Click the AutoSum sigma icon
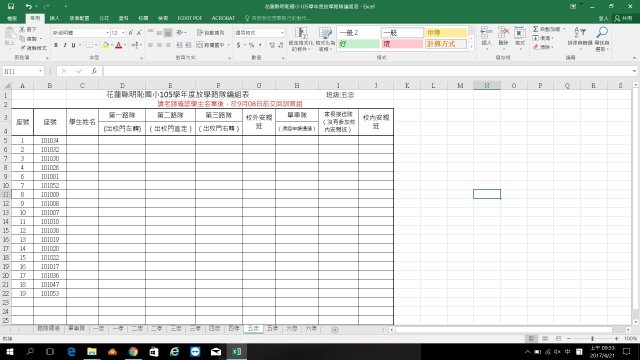The width and height of the screenshot is (640, 360). click(535, 29)
